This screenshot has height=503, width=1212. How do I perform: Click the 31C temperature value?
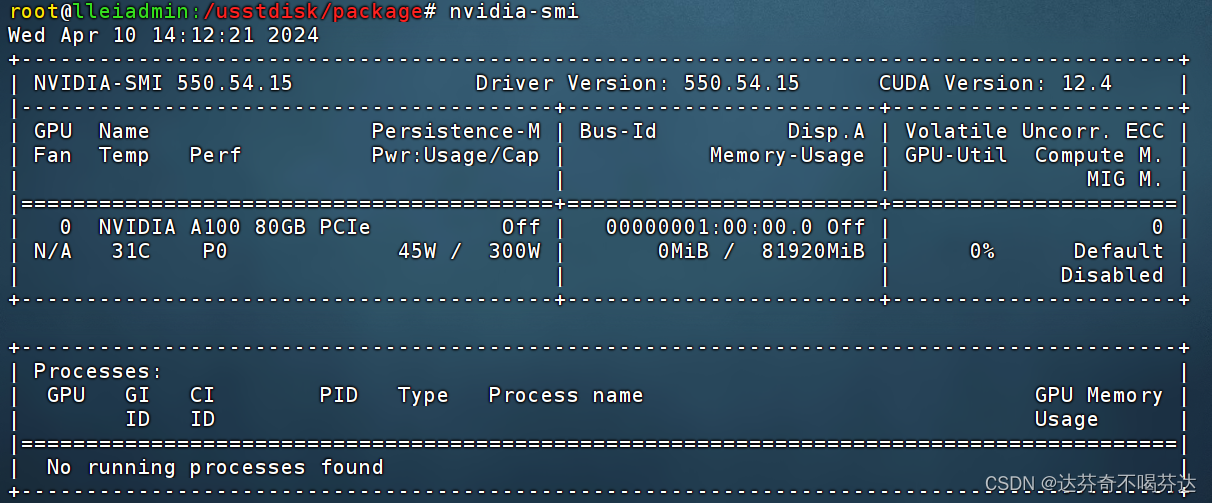131,251
